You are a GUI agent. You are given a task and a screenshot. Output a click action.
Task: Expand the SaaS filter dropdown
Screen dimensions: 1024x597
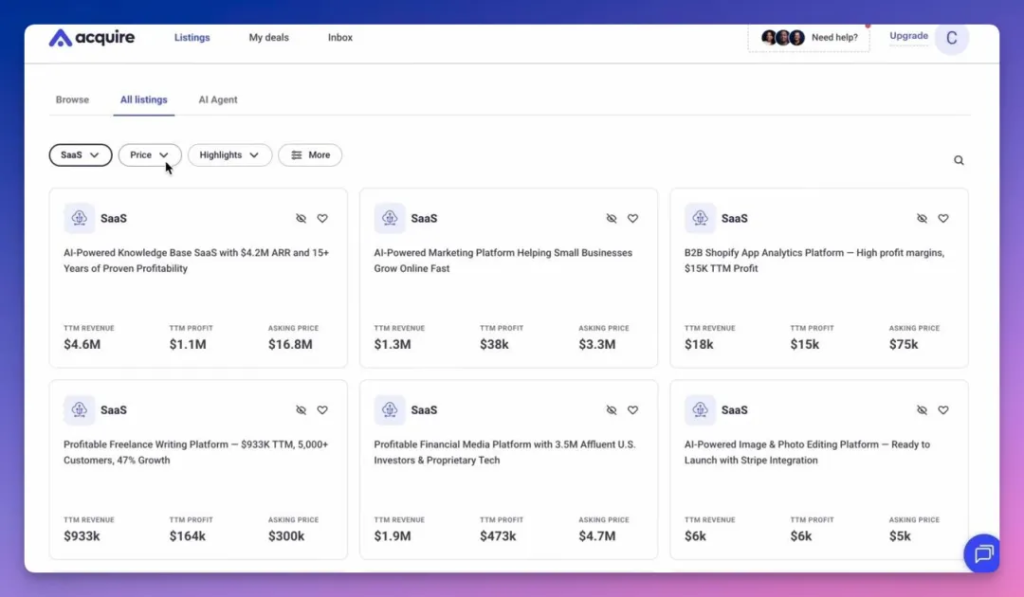point(80,155)
